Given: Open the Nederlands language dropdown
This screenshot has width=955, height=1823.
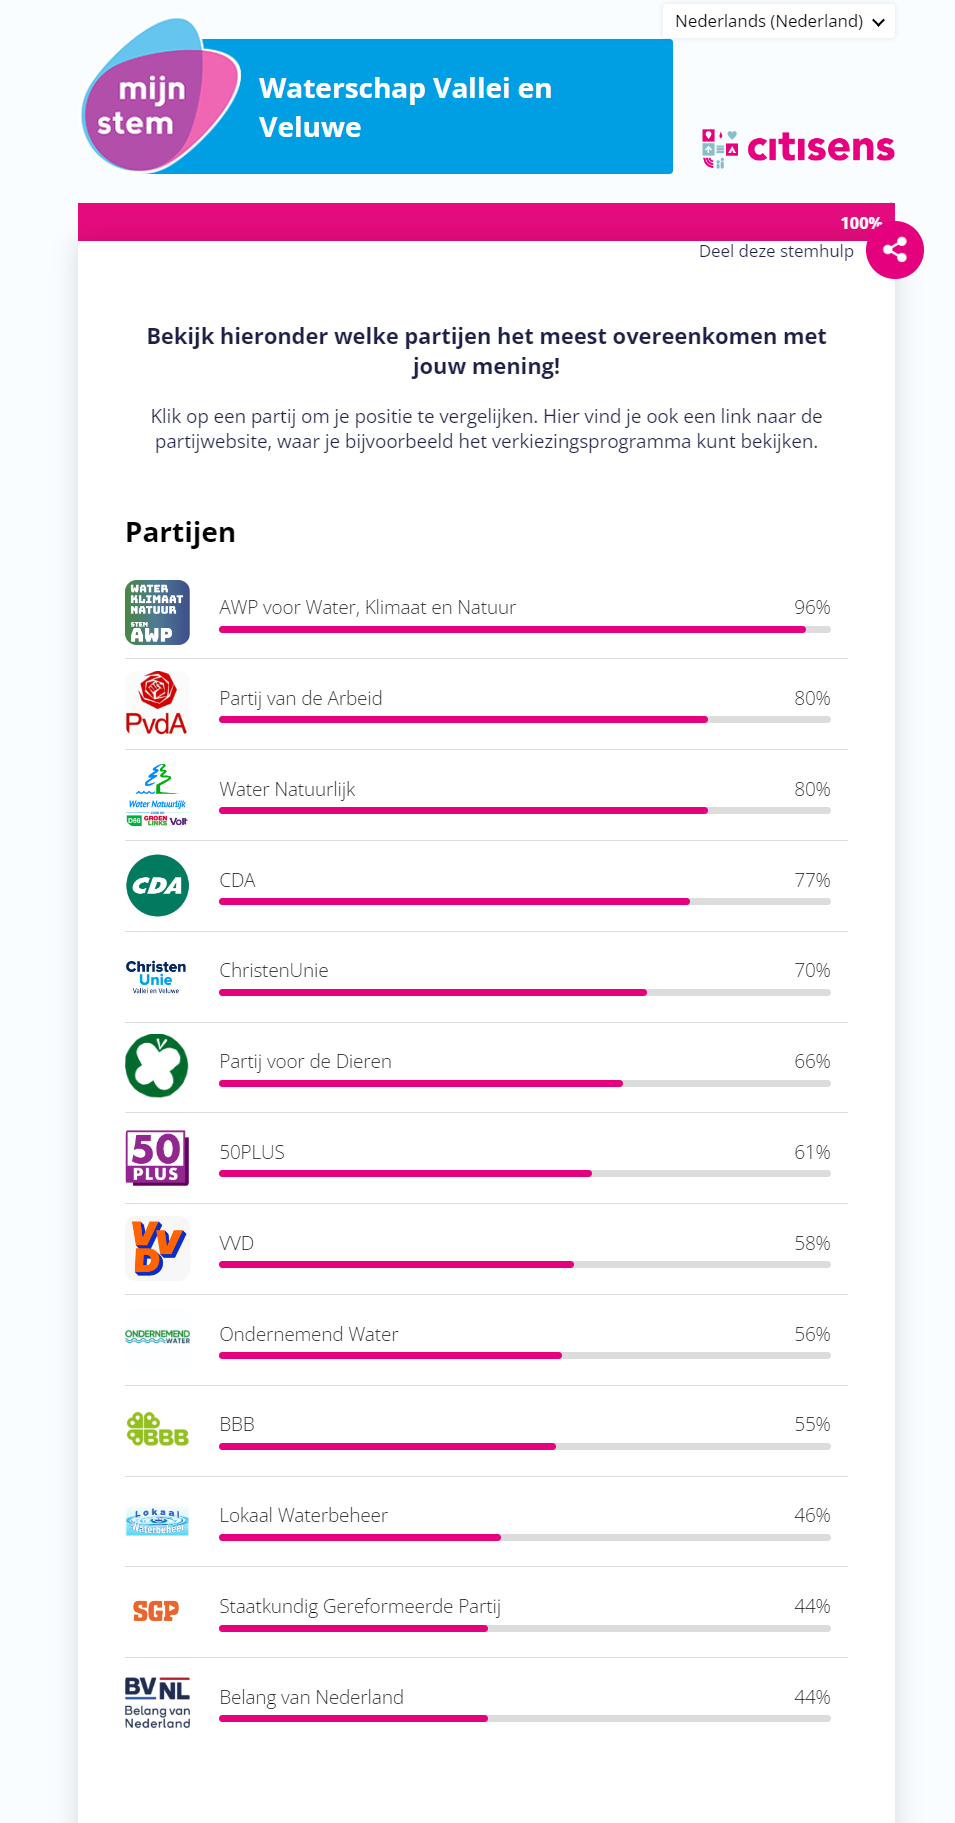Looking at the screenshot, I should click(779, 21).
